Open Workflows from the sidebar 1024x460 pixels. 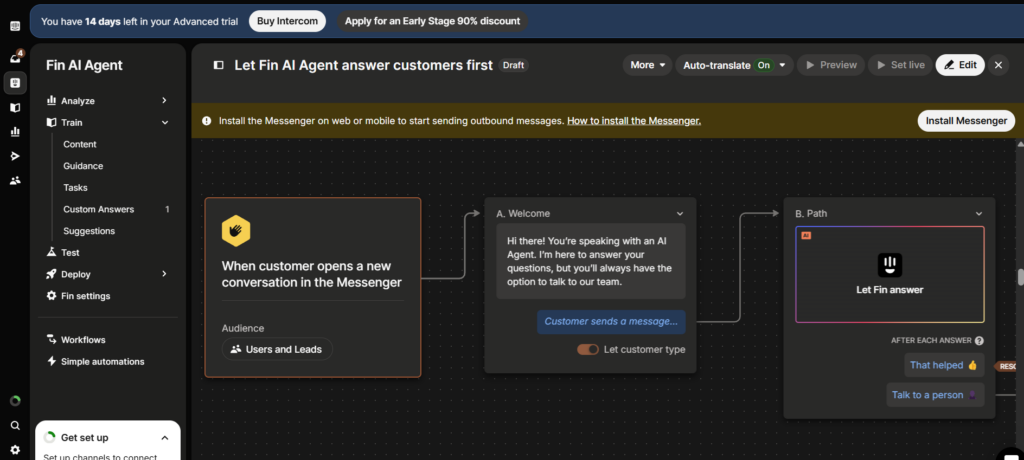coord(83,340)
